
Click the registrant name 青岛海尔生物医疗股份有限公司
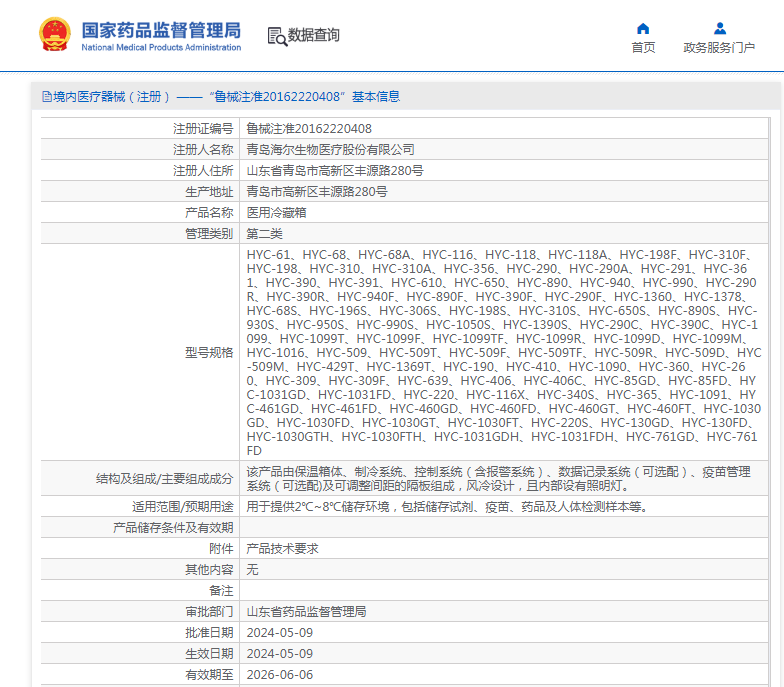coord(330,150)
